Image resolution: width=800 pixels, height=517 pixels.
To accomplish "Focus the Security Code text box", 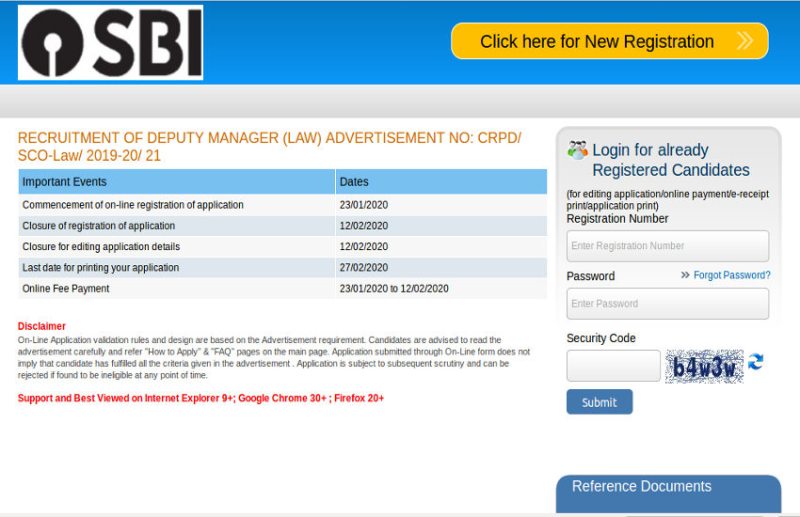I will click(613, 366).
